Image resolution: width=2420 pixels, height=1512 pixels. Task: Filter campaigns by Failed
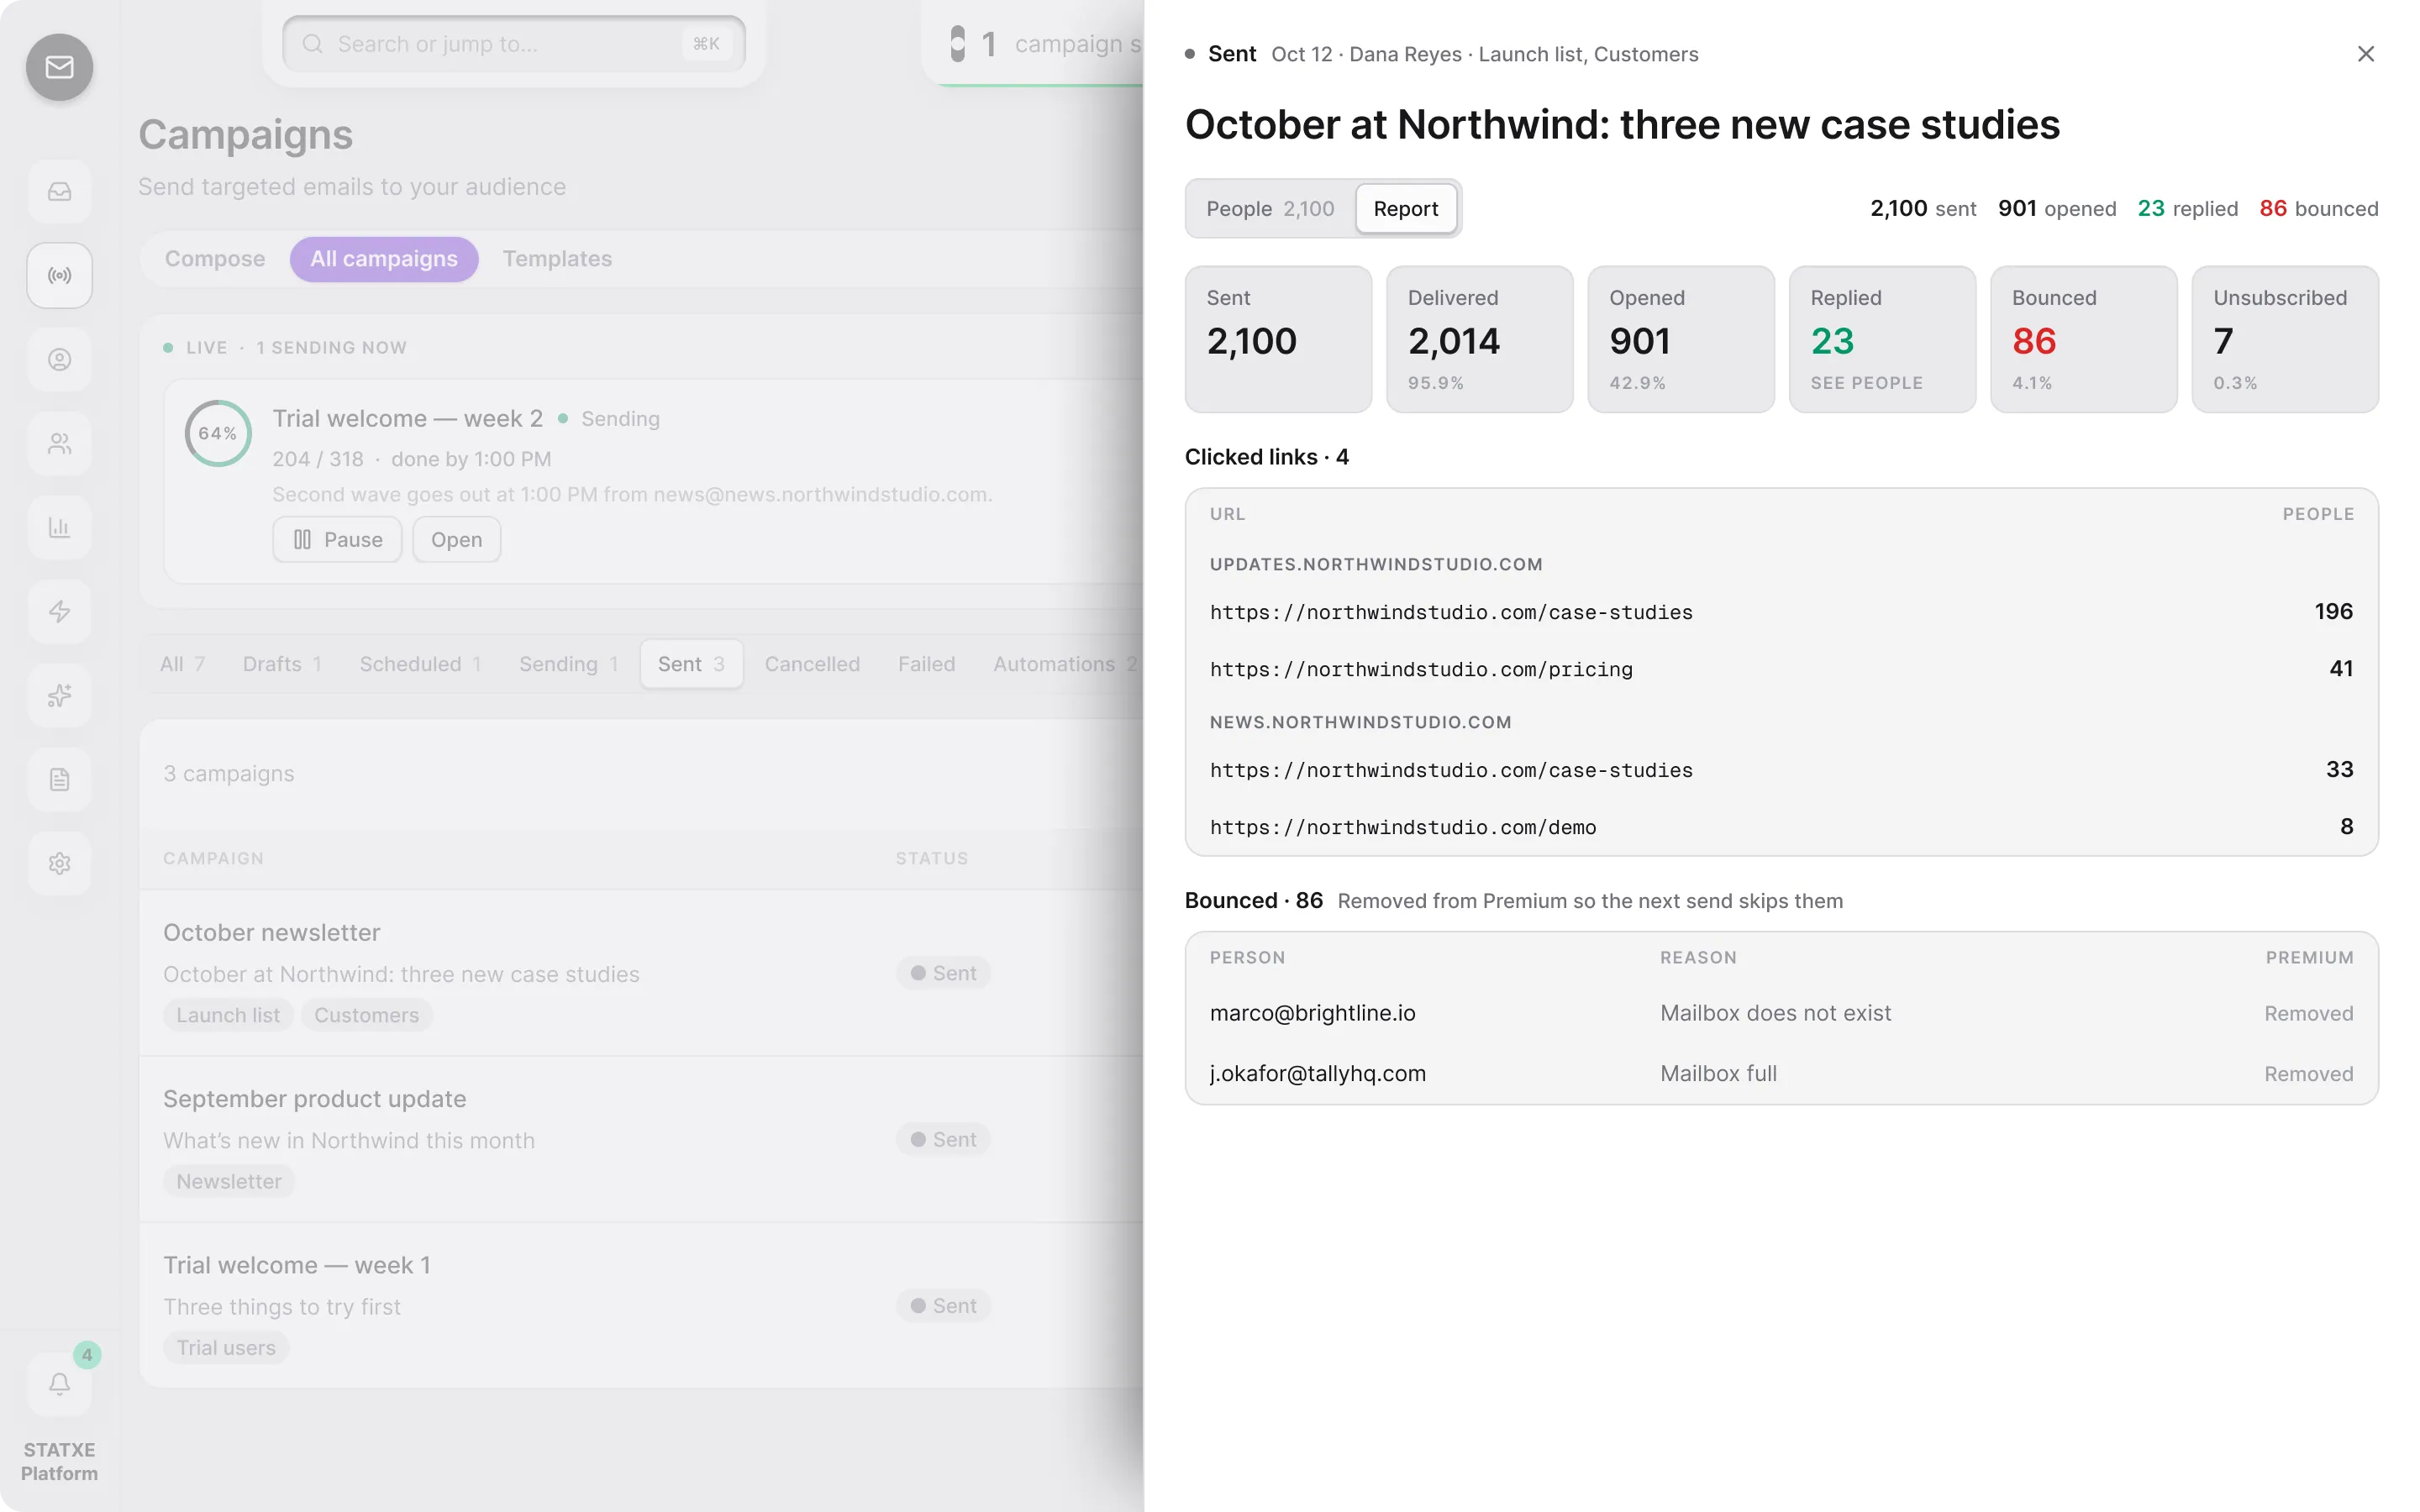[926, 664]
